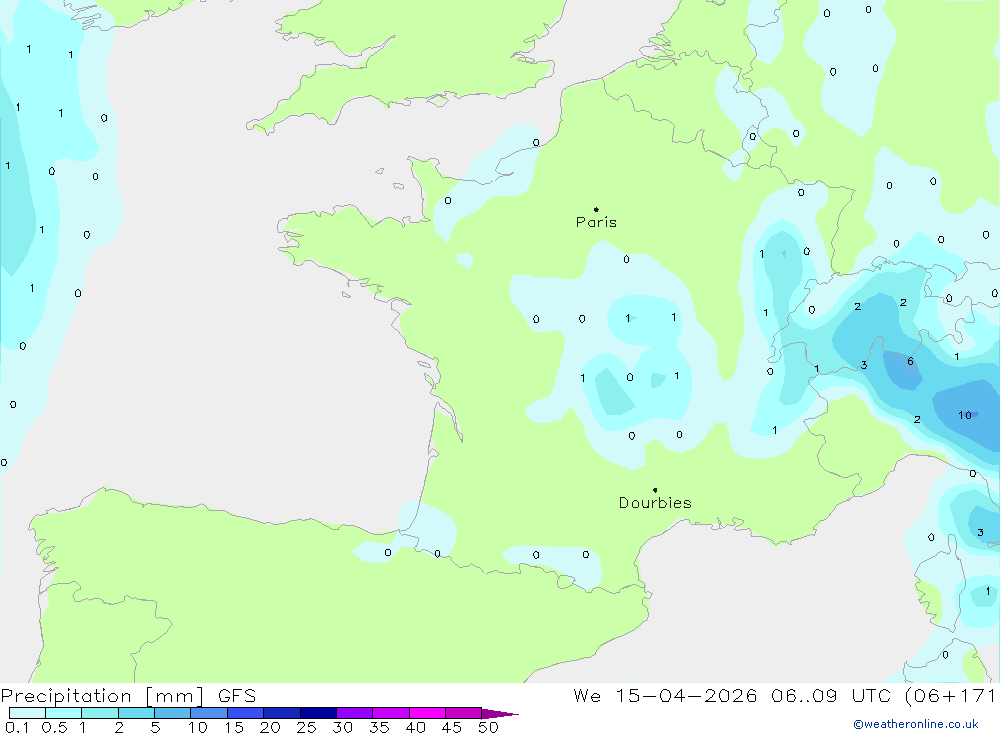
Task: Pick the 0.1–0.5 mm legend swatch
Action: tap(27, 713)
